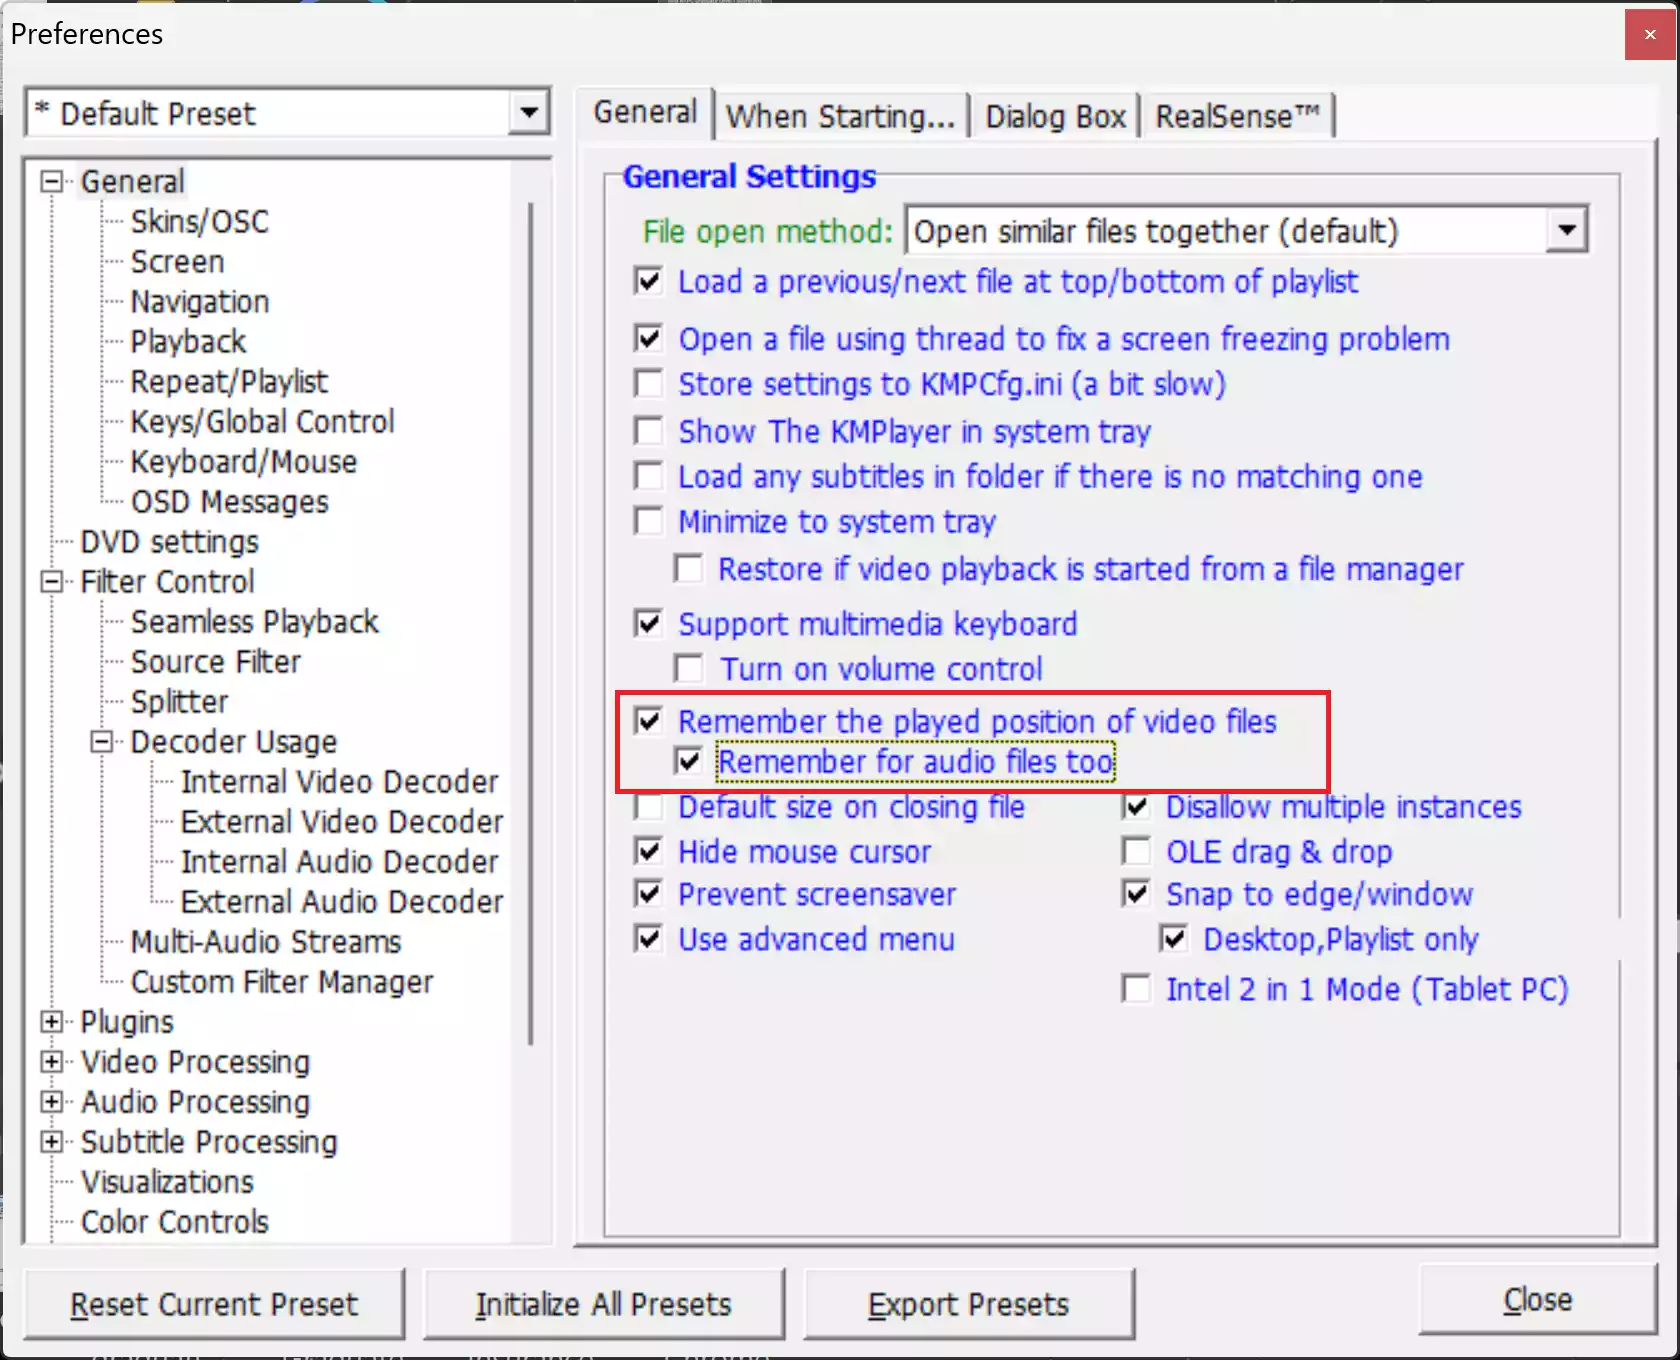
Task: Click Reset Current Preset button
Action: coord(213,1304)
